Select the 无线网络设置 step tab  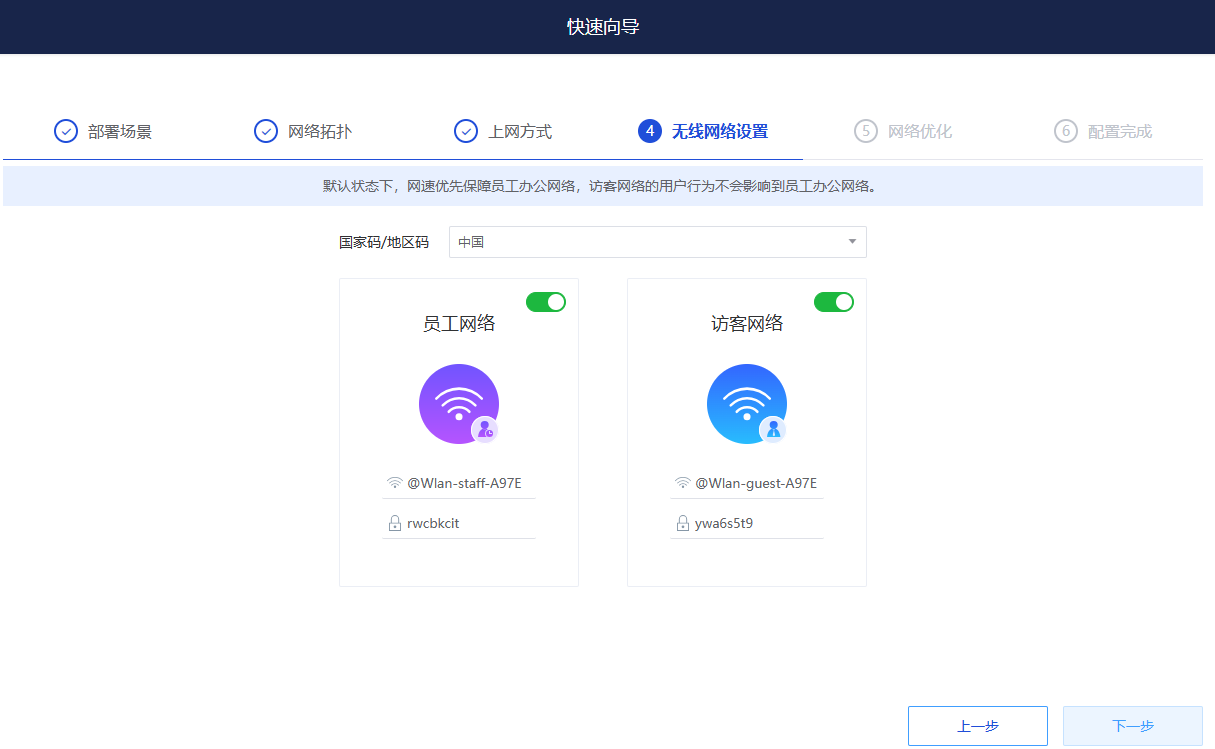(718, 132)
